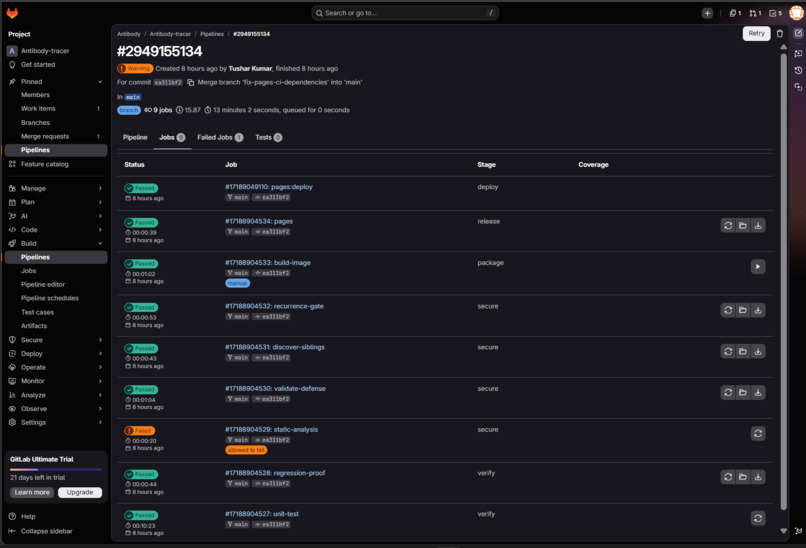Expand the Manage menu
806x548 pixels.
coord(56,188)
